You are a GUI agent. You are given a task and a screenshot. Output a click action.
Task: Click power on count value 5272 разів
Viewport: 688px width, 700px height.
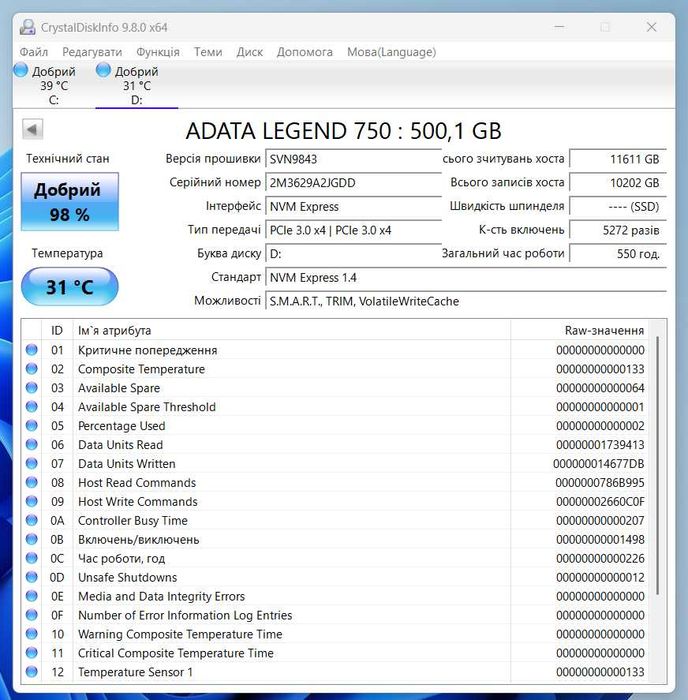click(x=618, y=230)
